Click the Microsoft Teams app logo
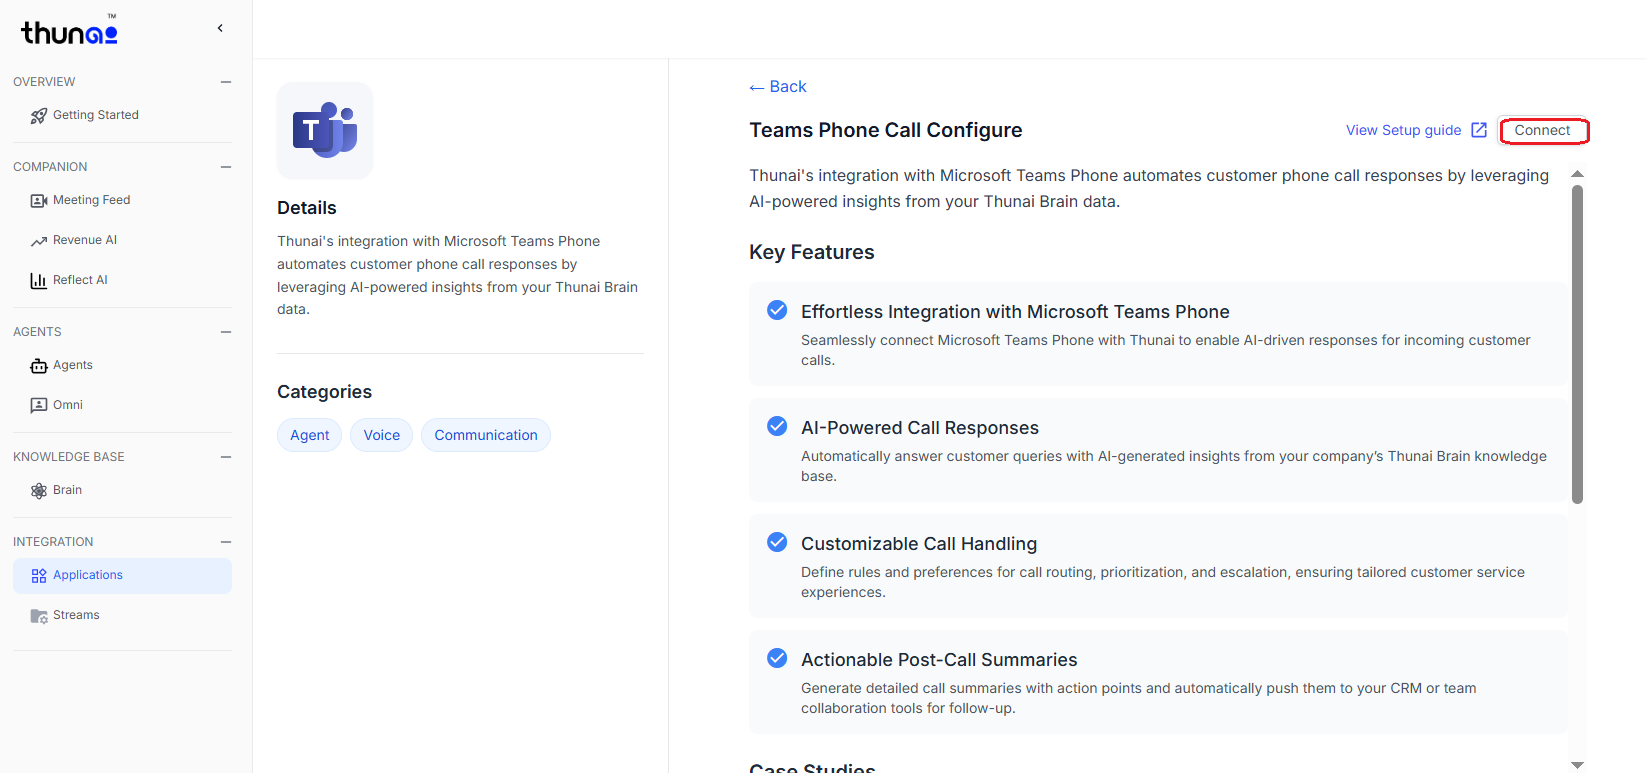 point(325,131)
